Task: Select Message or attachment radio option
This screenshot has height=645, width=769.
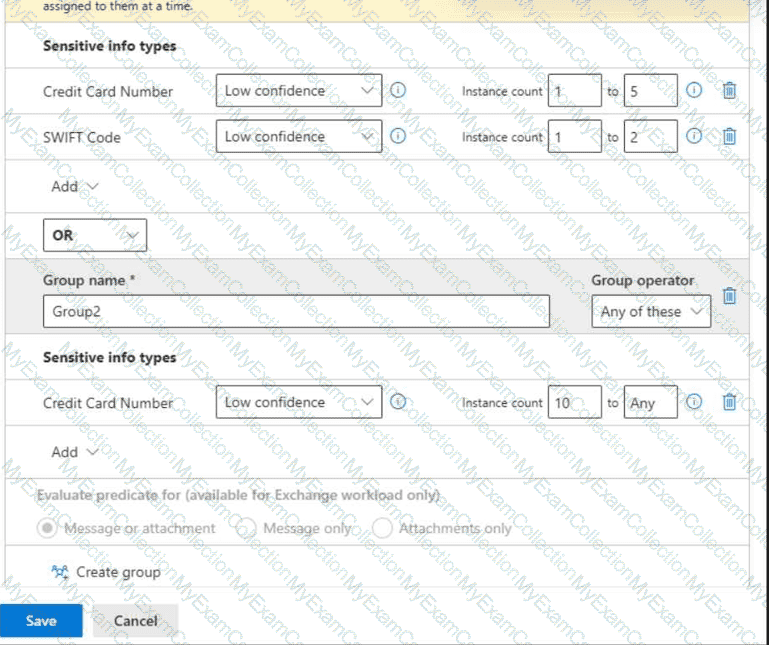Action: click(x=47, y=528)
